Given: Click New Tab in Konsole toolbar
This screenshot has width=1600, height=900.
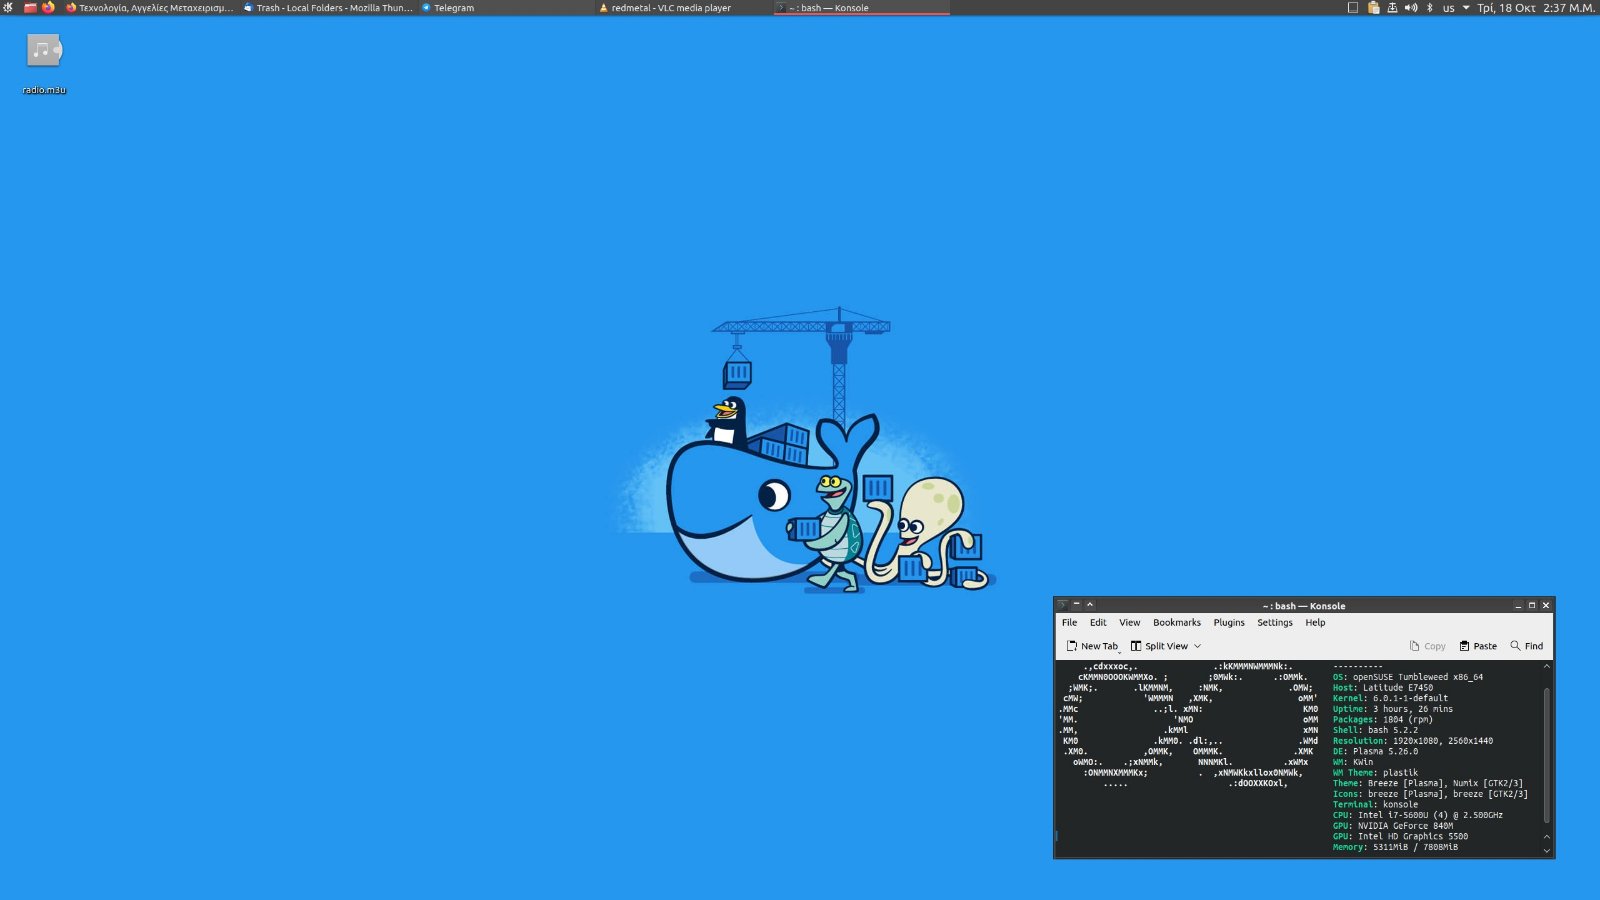Looking at the screenshot, I should tap(1092, 646).
